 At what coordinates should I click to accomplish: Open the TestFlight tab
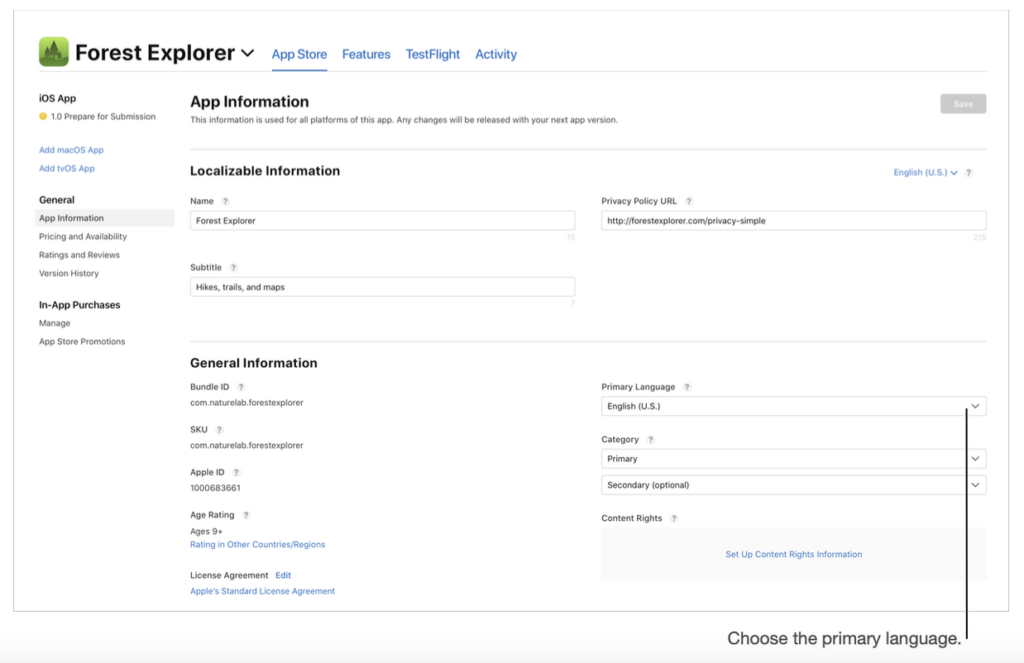coord(432,54)
